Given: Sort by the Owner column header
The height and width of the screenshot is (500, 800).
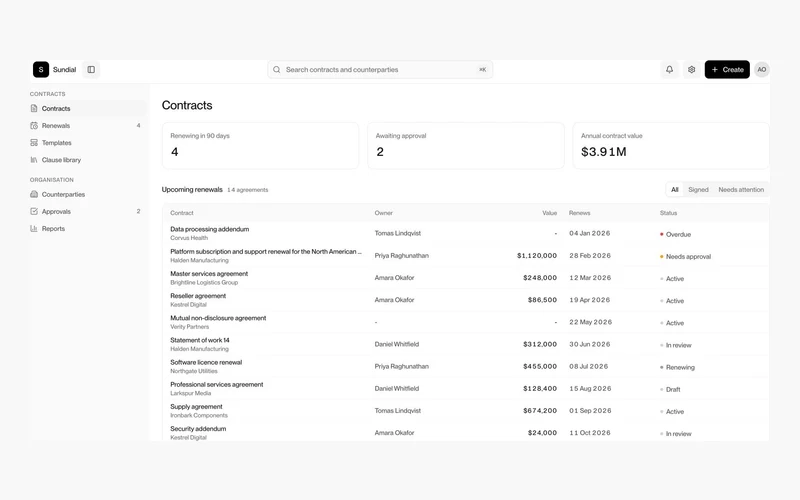Looking at the screenshot, I should point(384,213).
